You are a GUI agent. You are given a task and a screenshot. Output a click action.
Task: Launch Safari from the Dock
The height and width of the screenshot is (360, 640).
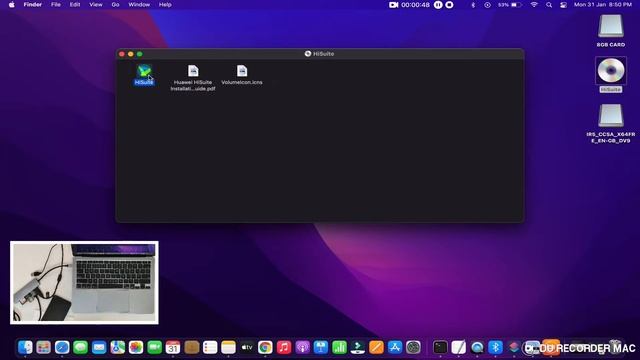[62, 347]
